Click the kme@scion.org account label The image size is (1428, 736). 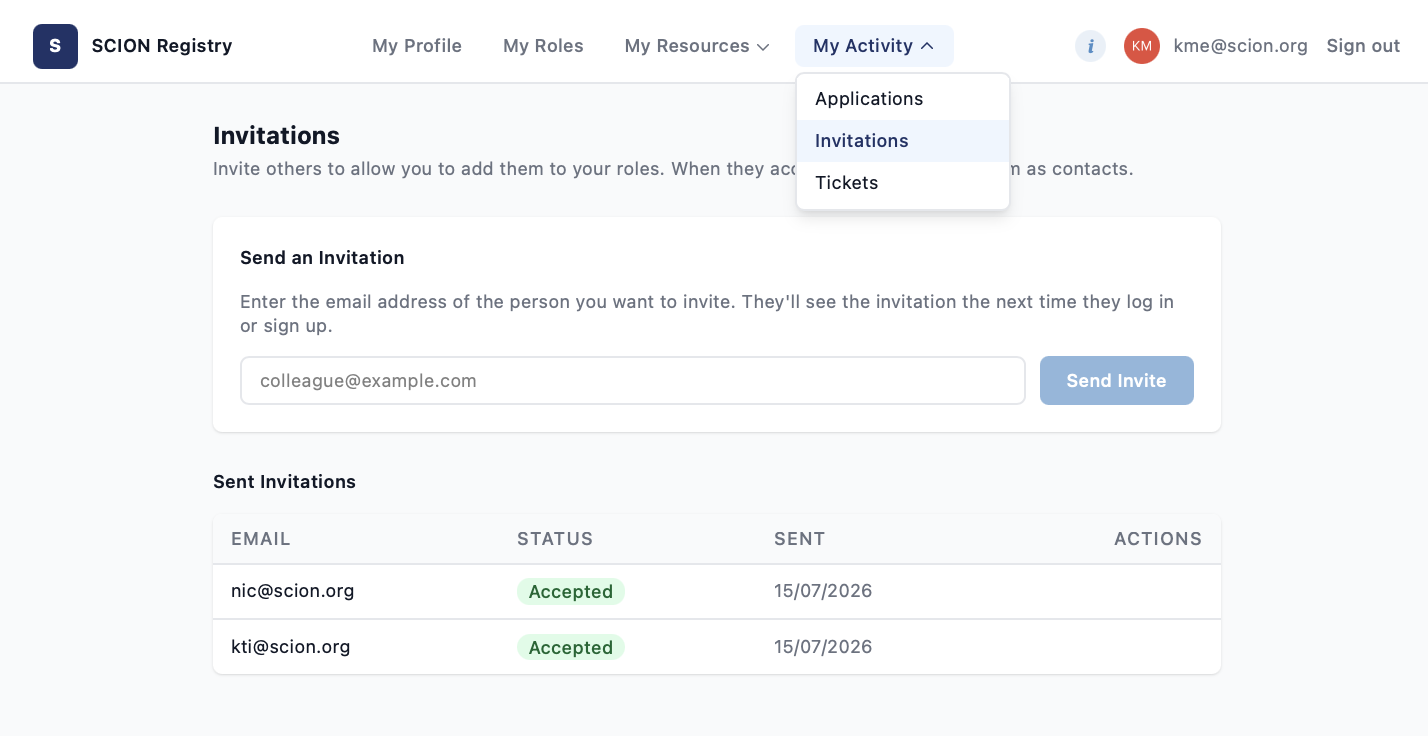tap(1240, 46)
